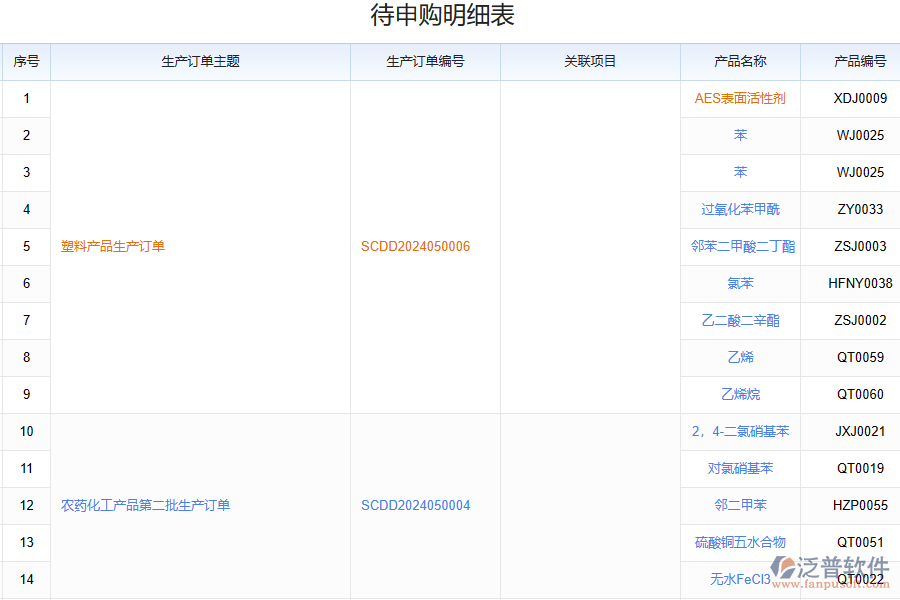Click the 生产订单编号 column header
Image resolution: width=900 pixels, height=600 pixels.
[425, 61]
